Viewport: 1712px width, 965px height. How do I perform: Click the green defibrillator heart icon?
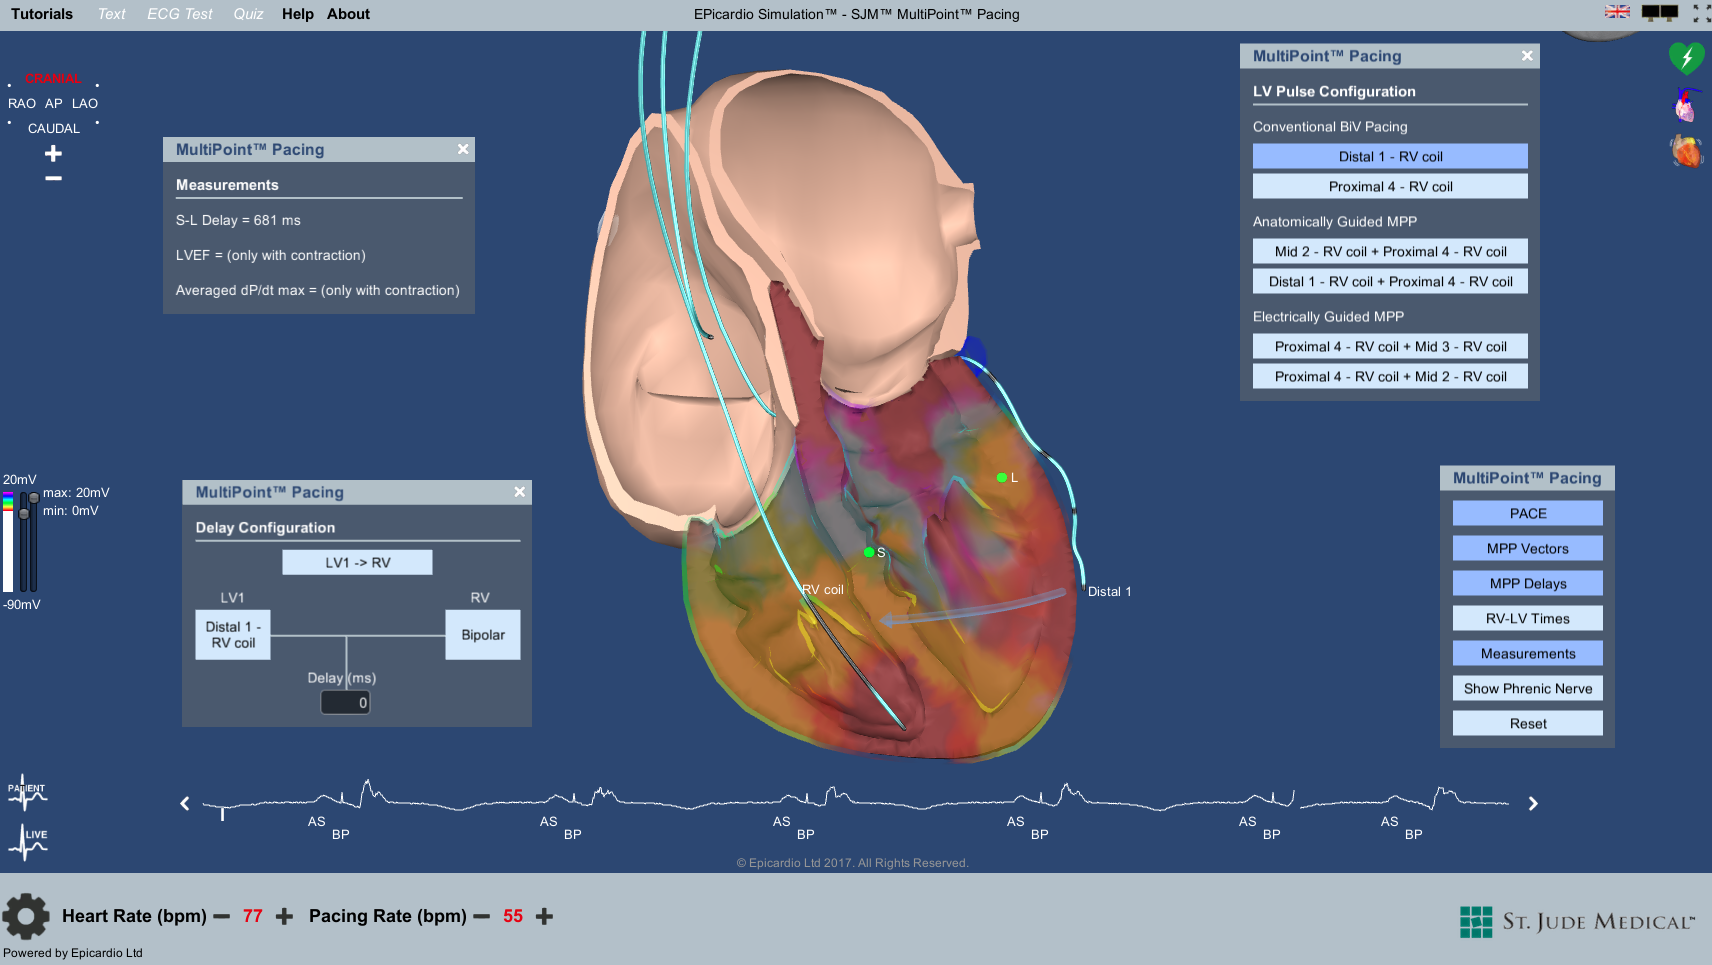(1686, 58)
